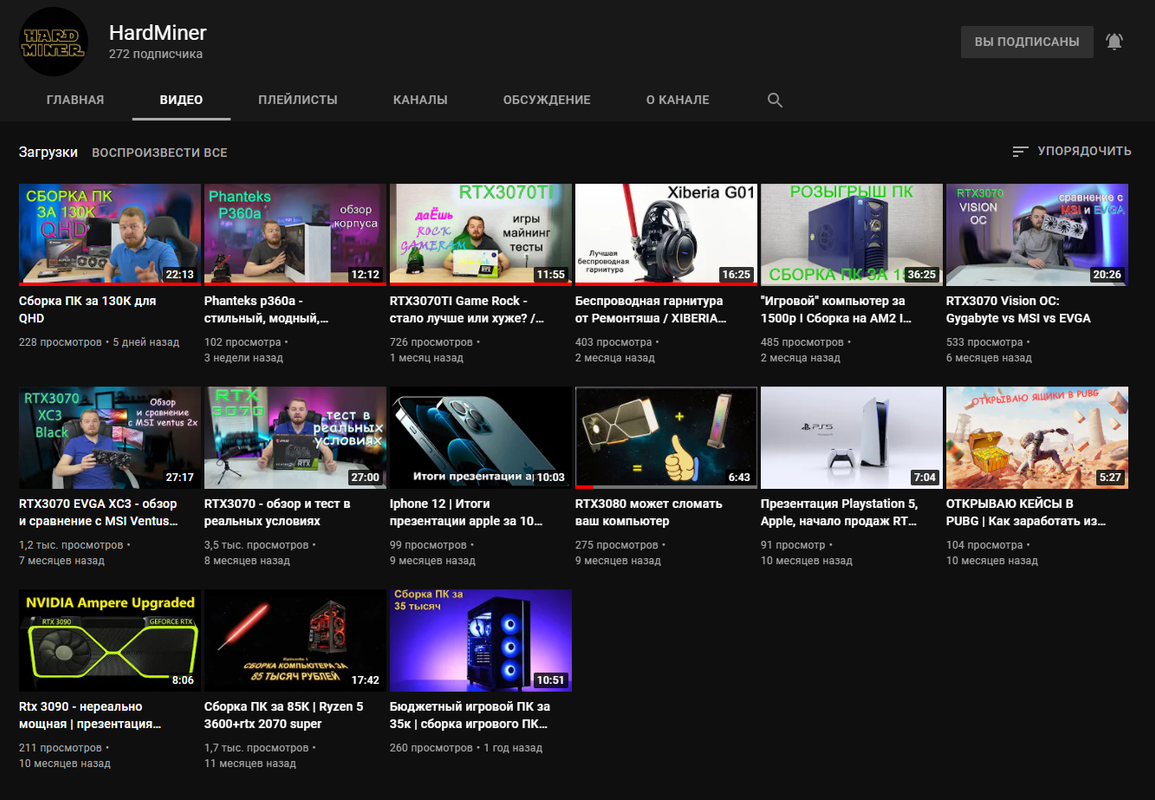Screen dimensions: 1155x800
Task: Open the NVIDIA Ampere Upgraded thumbnail
Action: (x=110, y=640)
